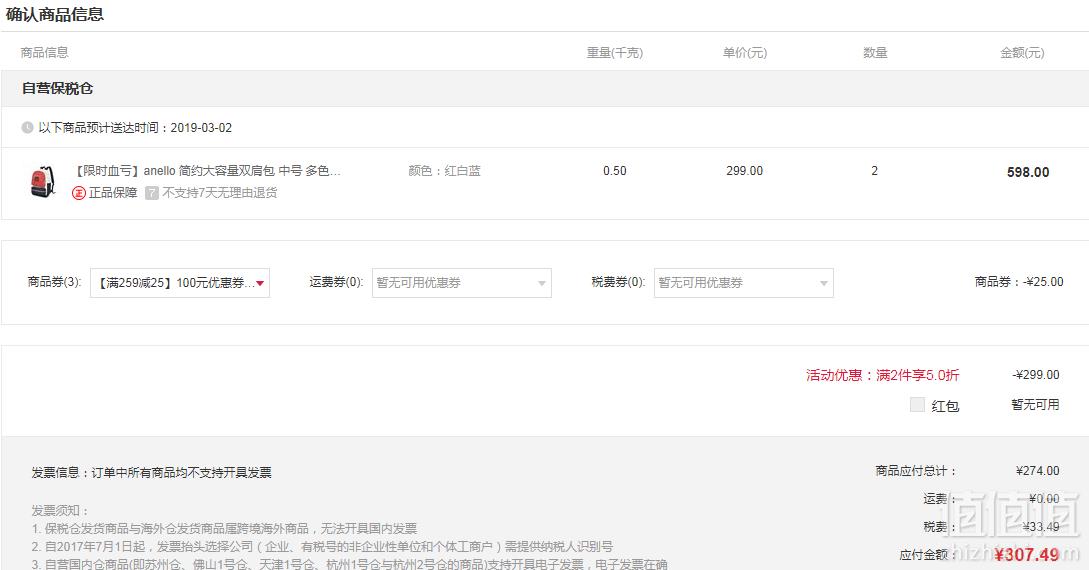Open the anello backpack product title link
Viewport: 1089px width, 570px height.
[x=208, y=171]
